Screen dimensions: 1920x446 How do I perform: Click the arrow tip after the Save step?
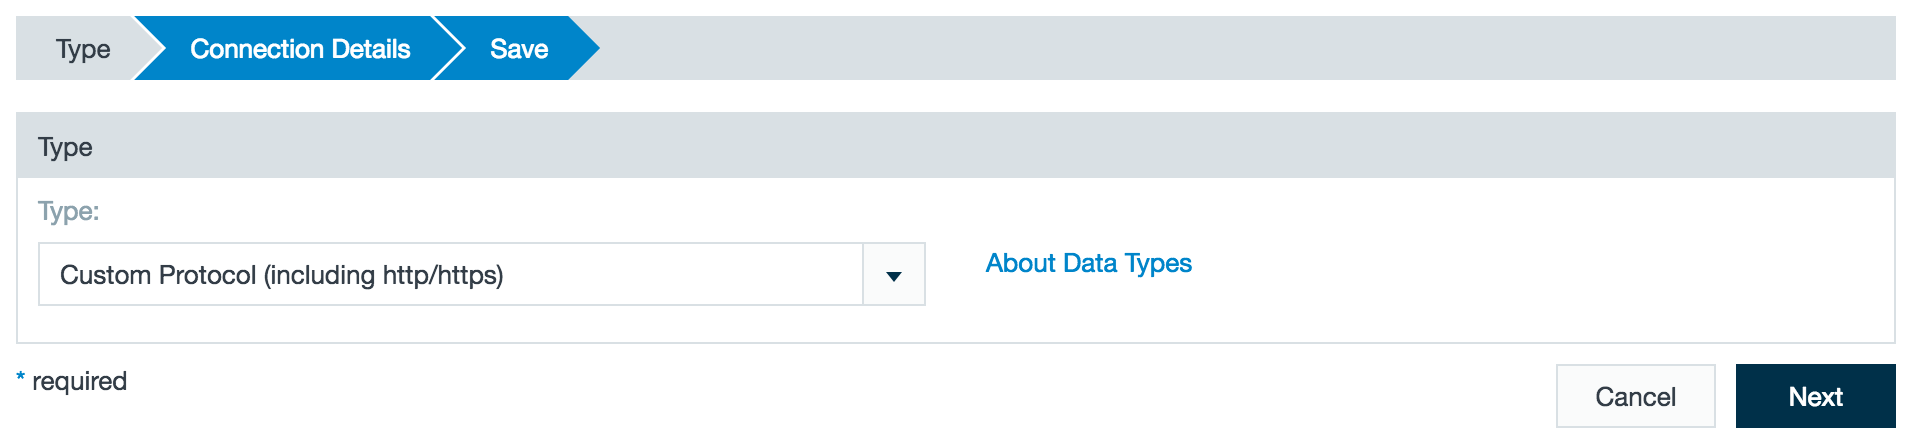point(585,48)
